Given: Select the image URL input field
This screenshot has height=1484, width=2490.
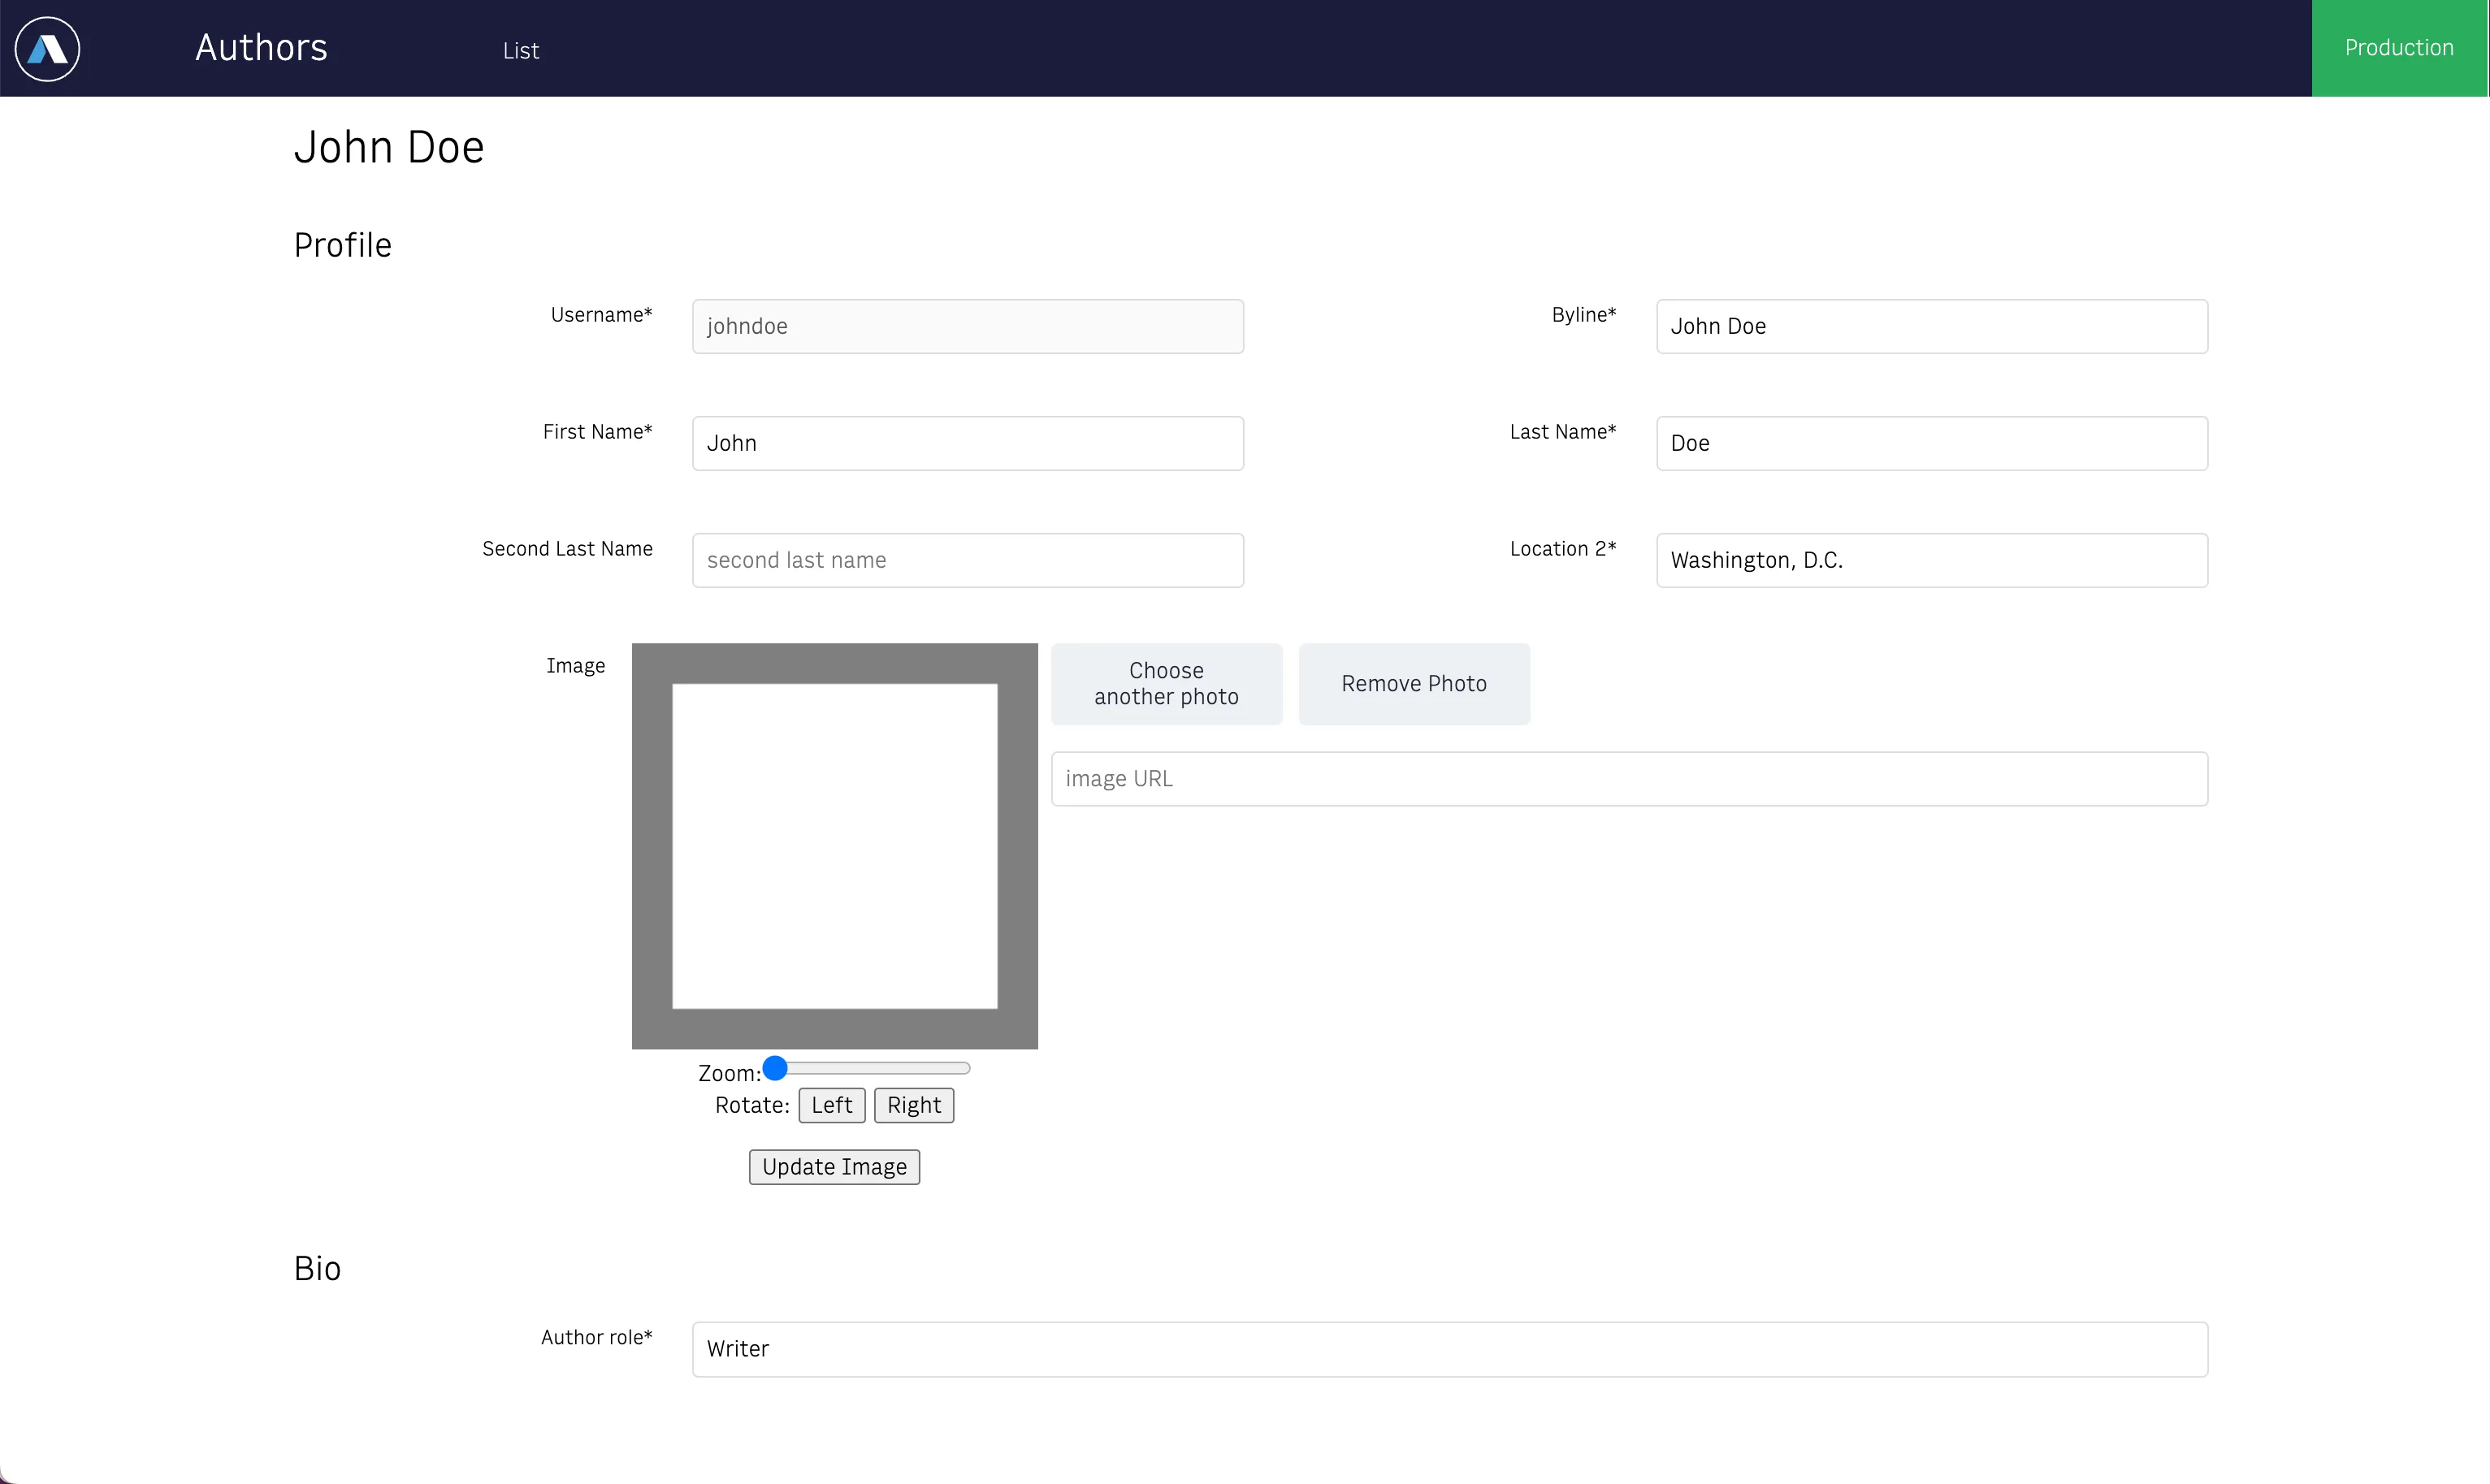Looking at the screenshot, I should [1628, 779].
